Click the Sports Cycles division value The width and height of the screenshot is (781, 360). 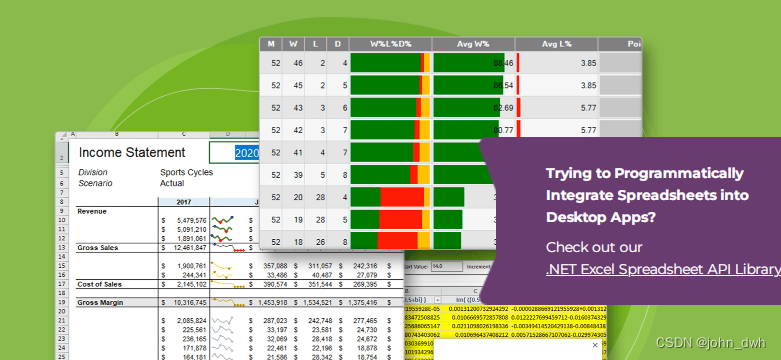coord(186,172)
